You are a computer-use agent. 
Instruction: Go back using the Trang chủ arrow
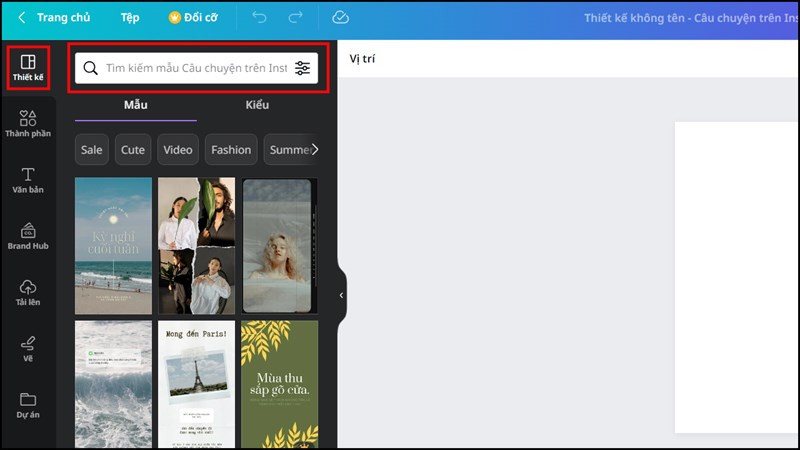21,17
